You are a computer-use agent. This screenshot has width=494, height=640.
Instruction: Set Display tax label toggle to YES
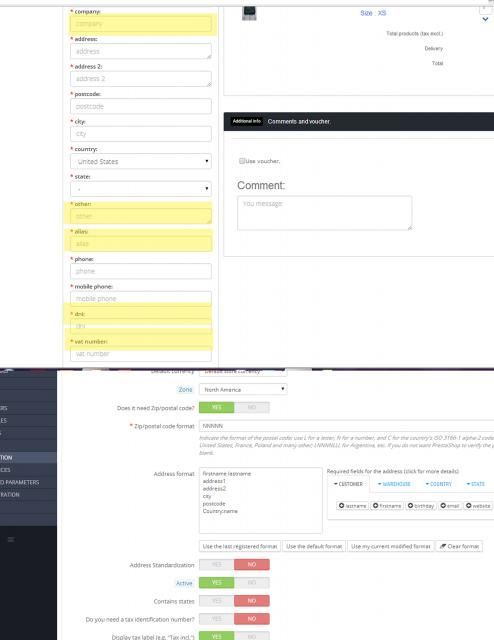(217, 636)
